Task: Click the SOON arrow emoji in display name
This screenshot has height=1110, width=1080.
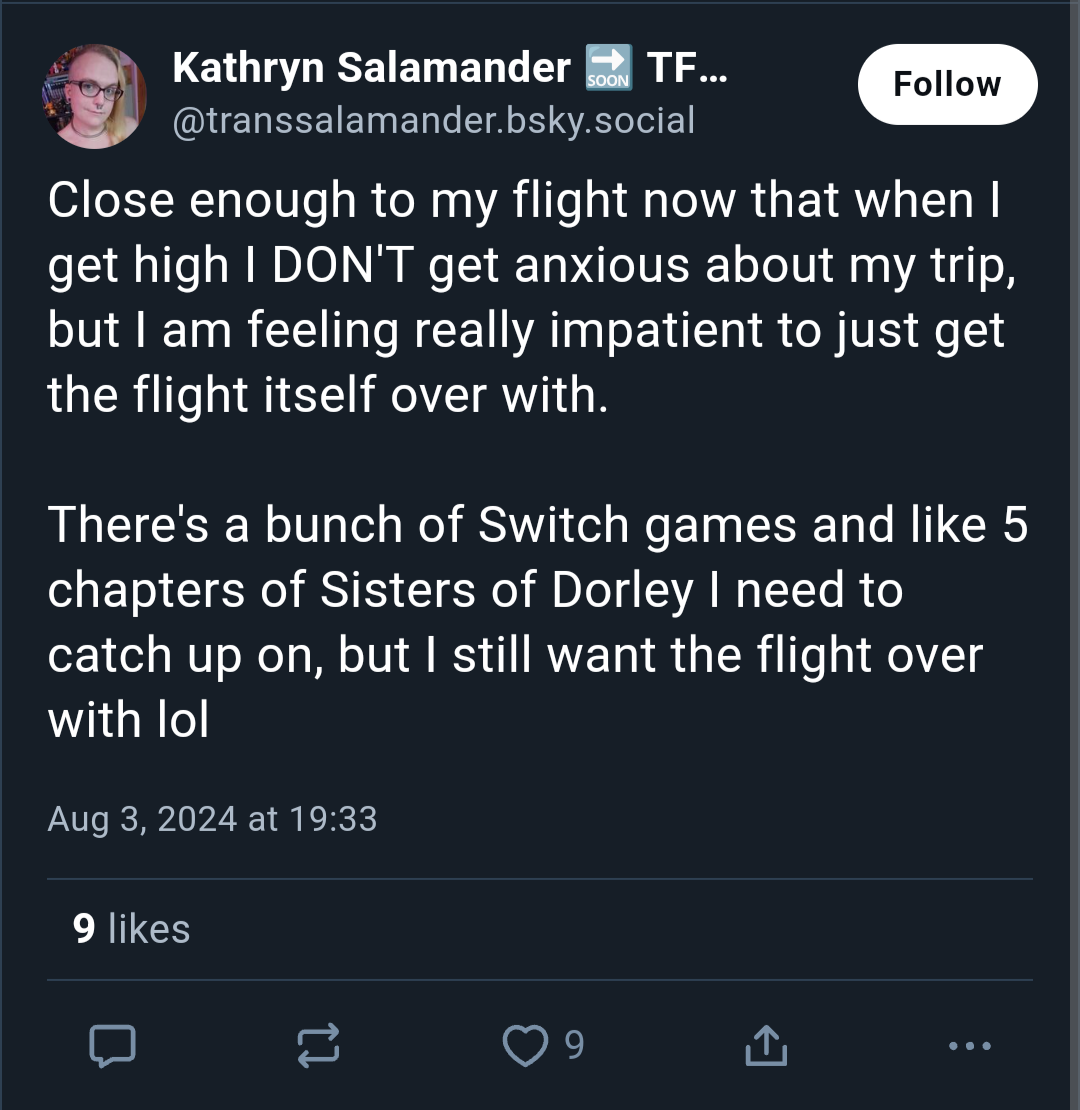Action: pos(609,67)
